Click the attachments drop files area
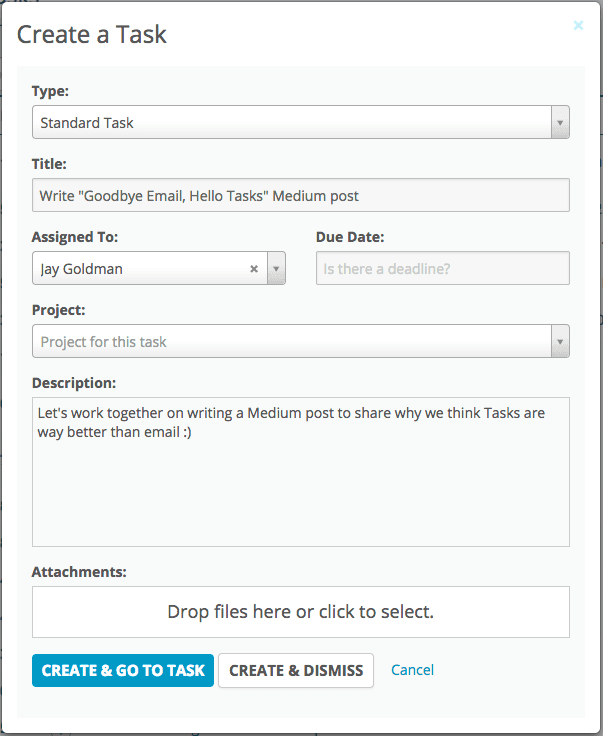 (x=301, y=612)
